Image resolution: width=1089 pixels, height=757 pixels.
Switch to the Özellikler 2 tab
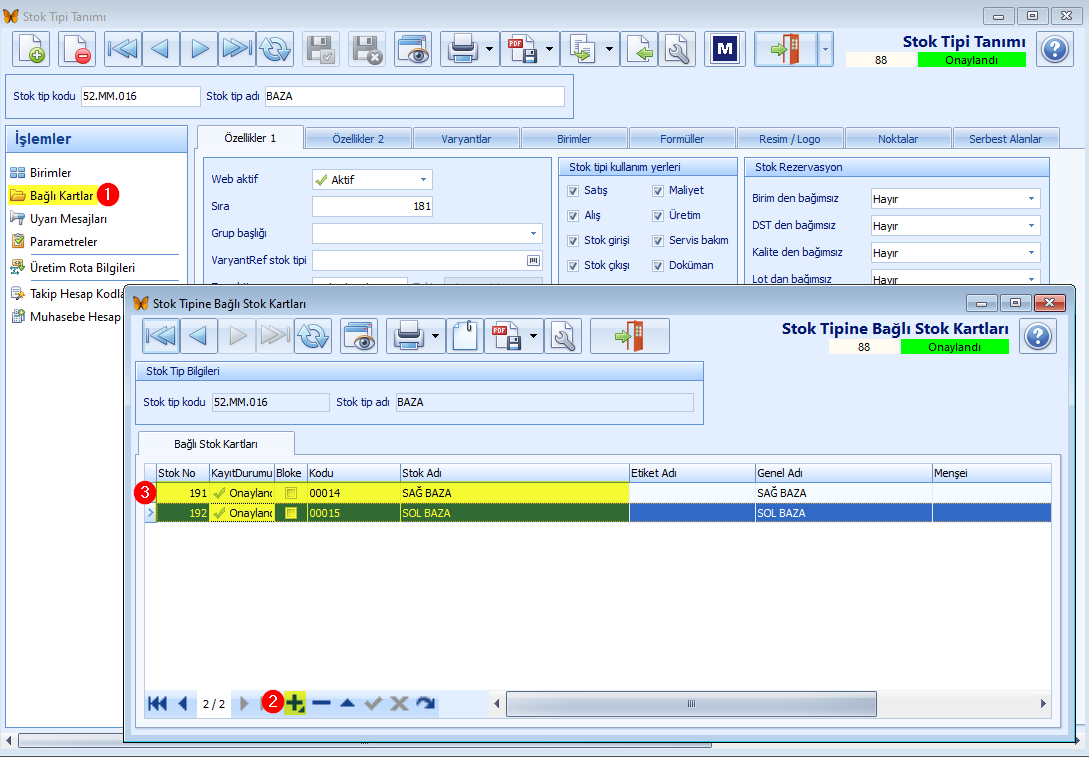click(358, 139)
